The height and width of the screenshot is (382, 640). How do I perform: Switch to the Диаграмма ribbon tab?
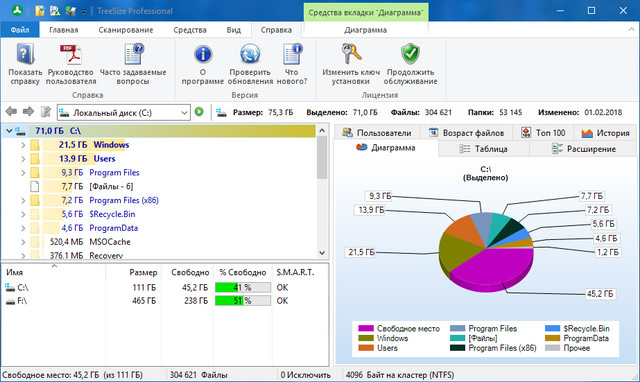pos(365,30)
